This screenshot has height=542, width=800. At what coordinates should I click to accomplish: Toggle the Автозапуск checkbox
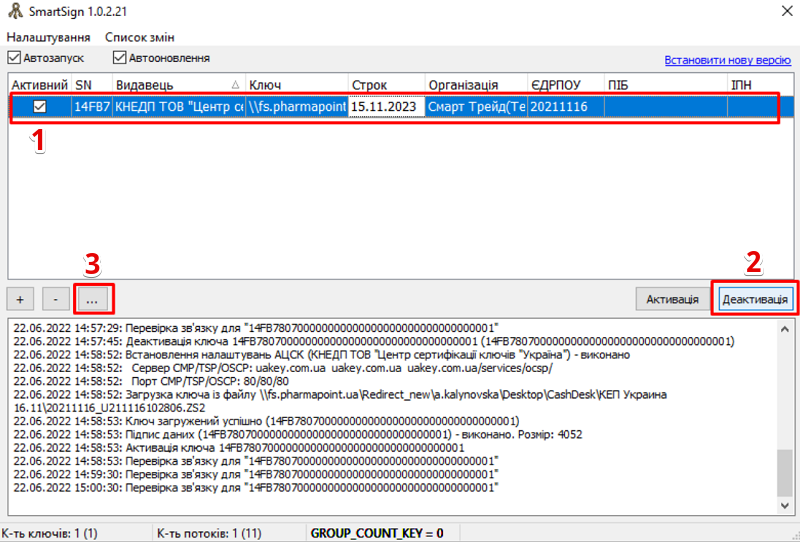tap(15, 58)
